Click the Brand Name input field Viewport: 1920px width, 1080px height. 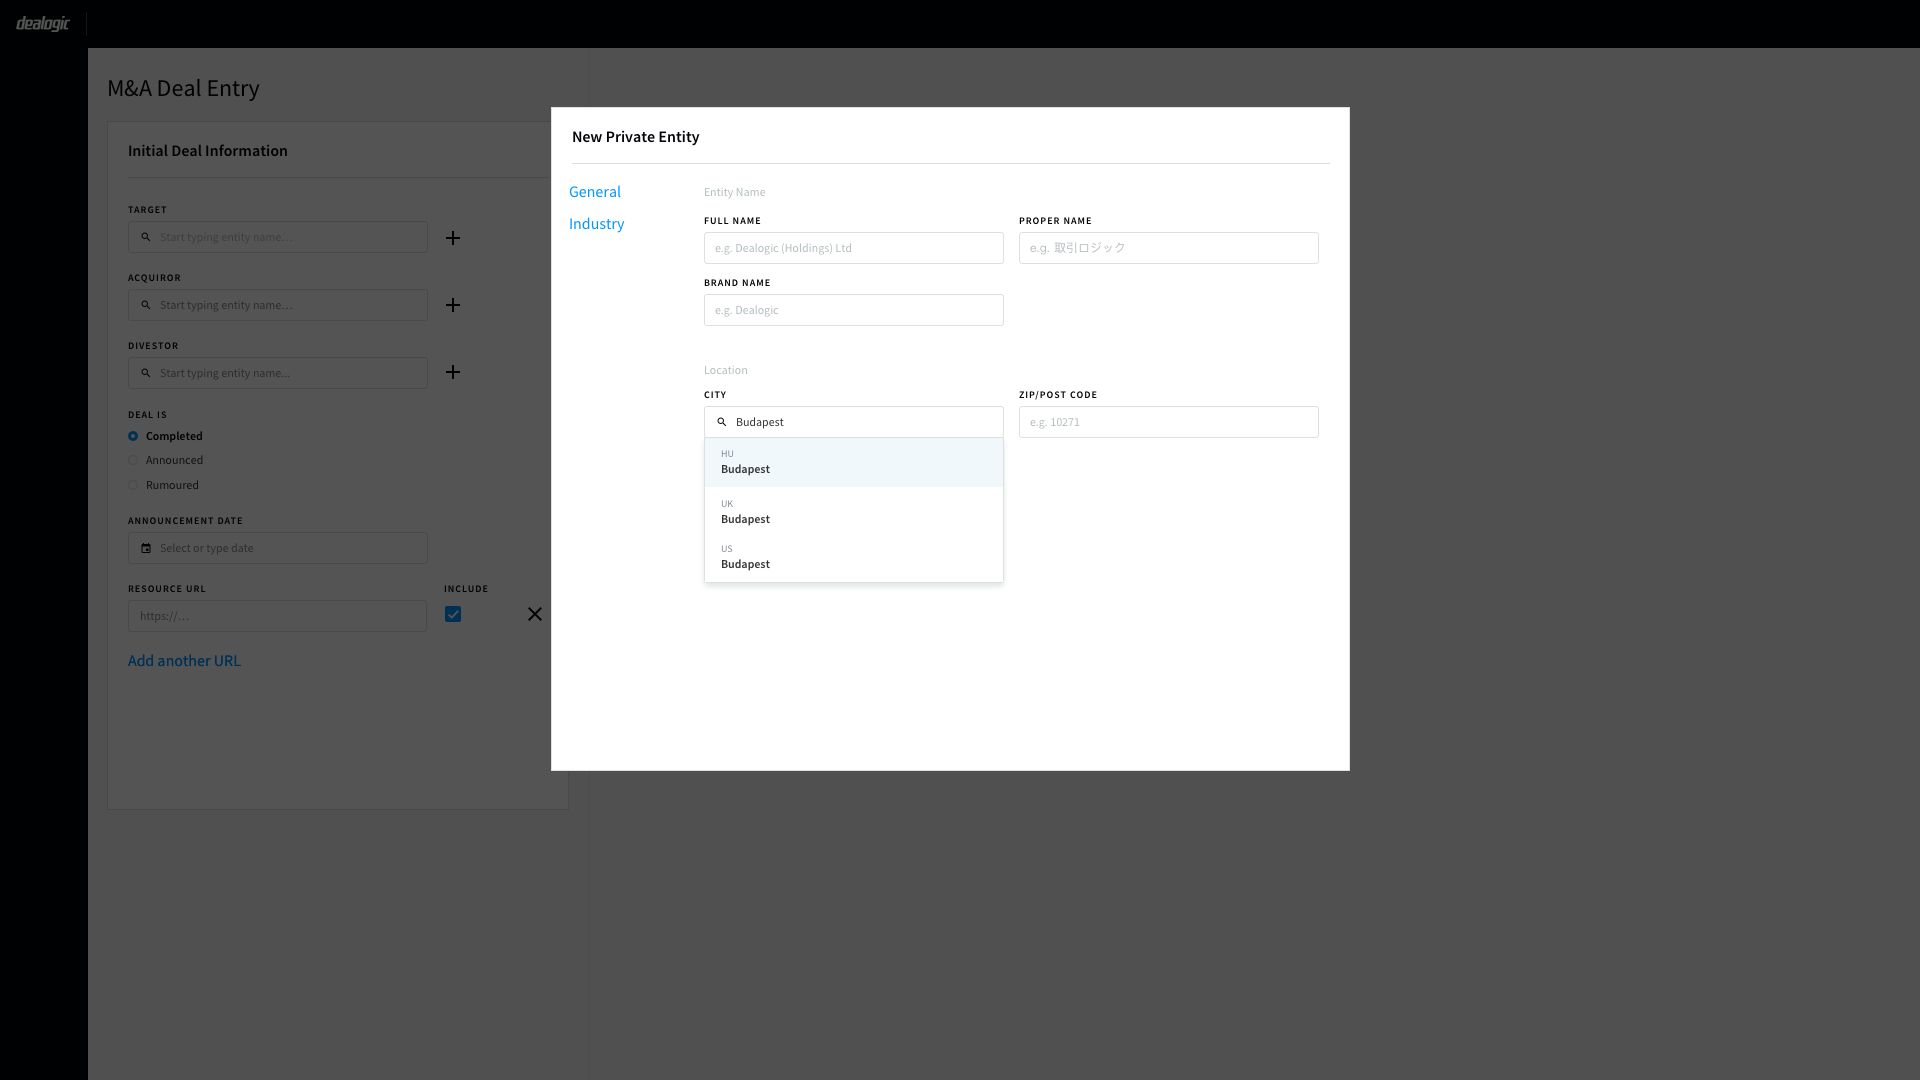point(853,310)
